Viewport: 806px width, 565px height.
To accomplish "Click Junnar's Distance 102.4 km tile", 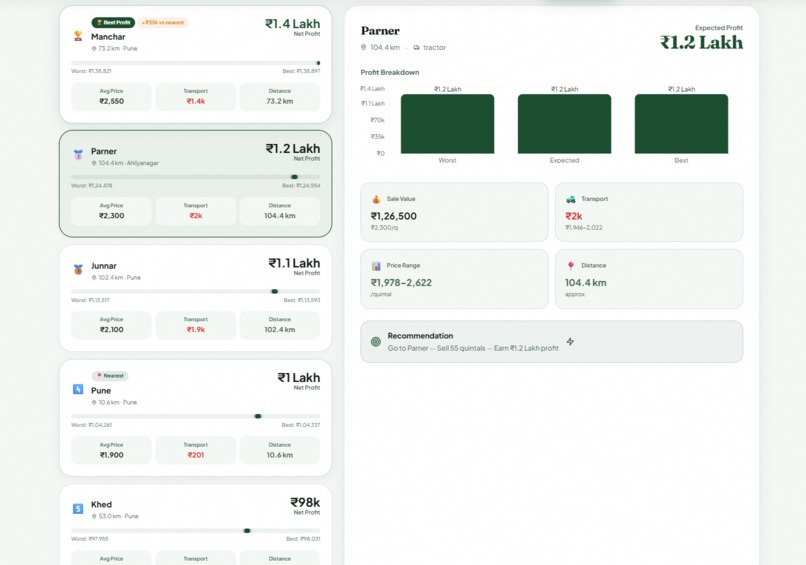I will tap(280, 325).
